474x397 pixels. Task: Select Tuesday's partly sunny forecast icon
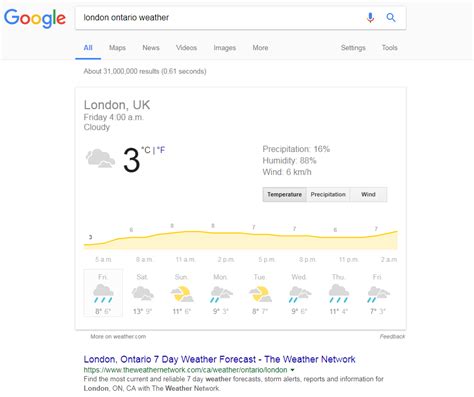[x=260, y=294]
